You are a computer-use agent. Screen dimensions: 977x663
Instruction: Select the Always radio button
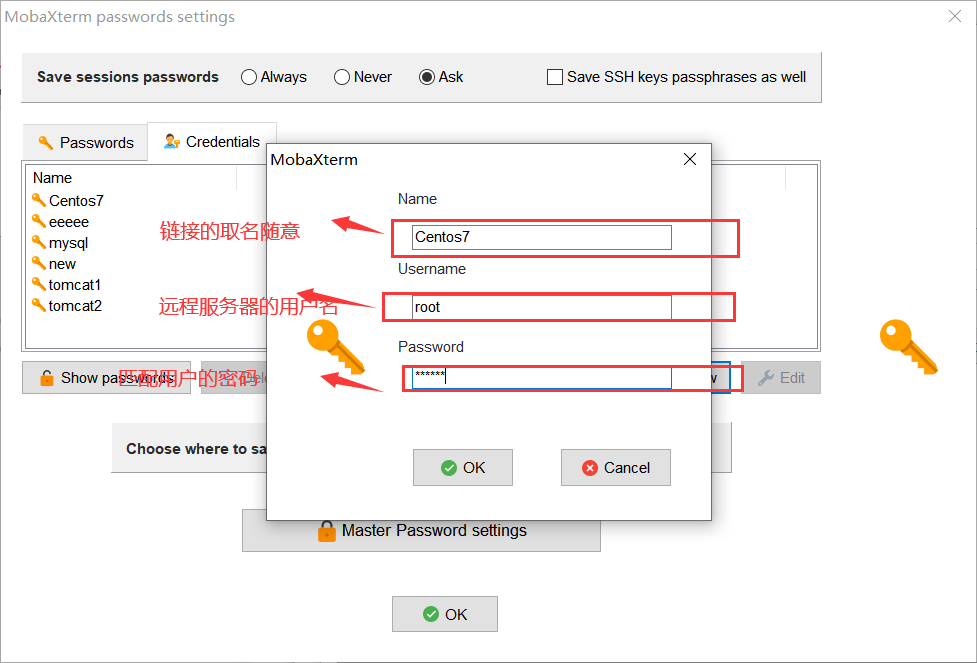point(247,76)
